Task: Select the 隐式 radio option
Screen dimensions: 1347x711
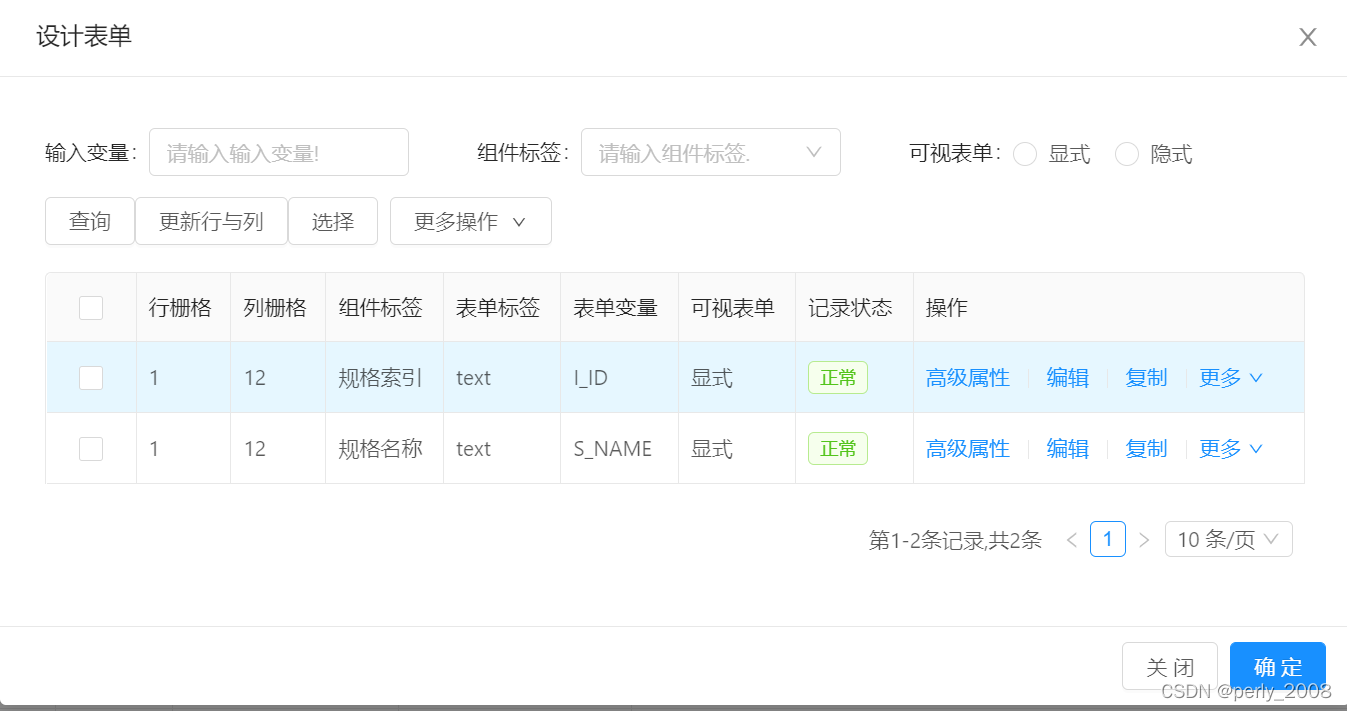Action: pos(1128,154)
